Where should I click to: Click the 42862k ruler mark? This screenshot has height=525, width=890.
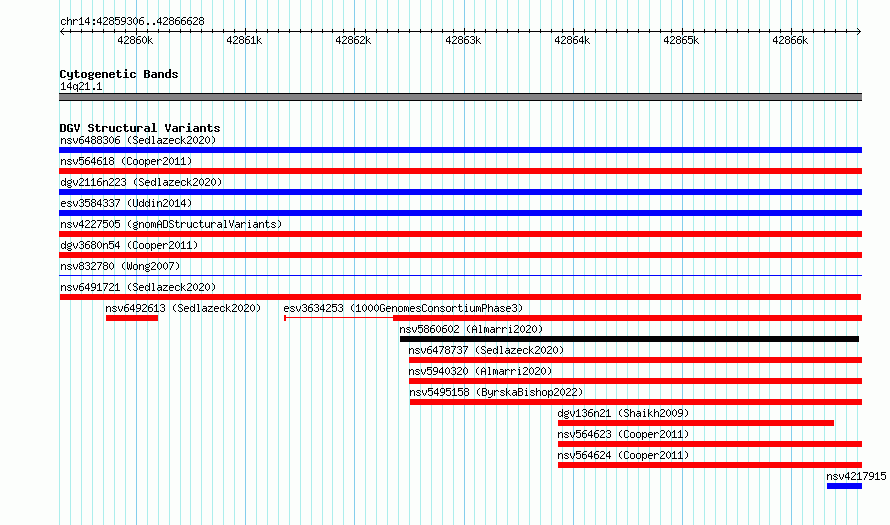(x=353, y=40)
